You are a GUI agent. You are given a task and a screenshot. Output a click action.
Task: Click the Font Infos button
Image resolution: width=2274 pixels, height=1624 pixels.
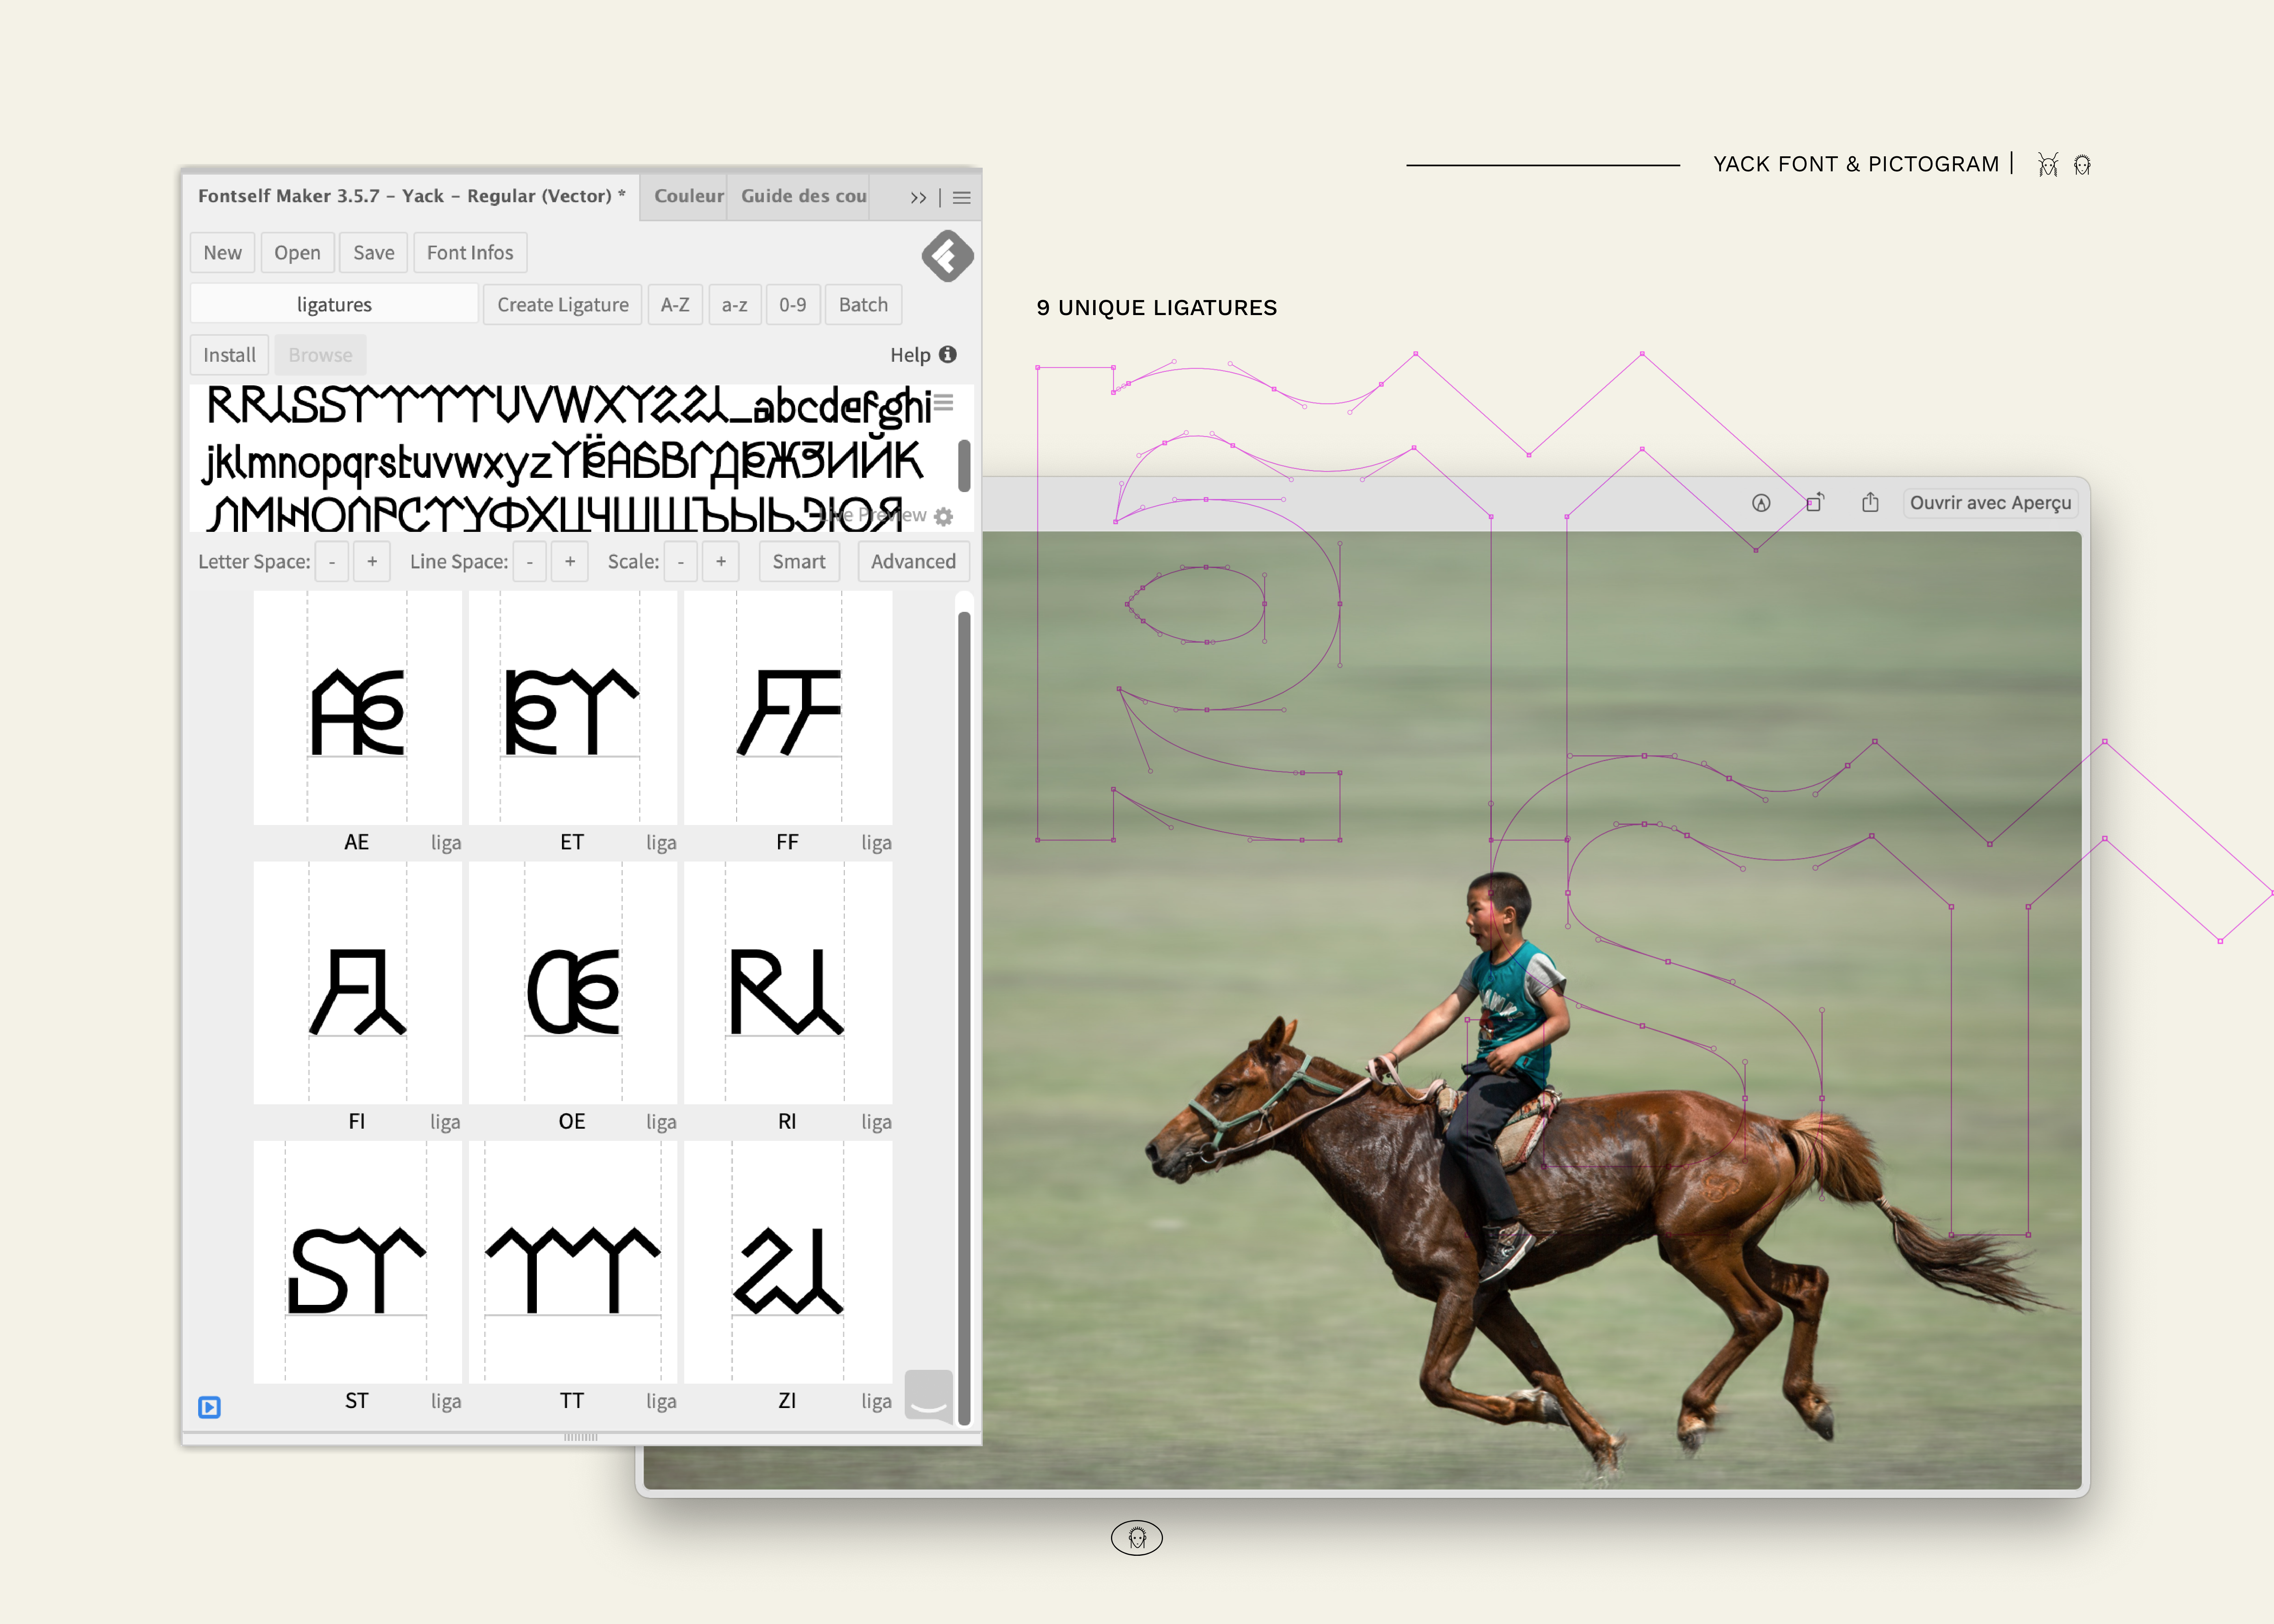click(469, 253)
